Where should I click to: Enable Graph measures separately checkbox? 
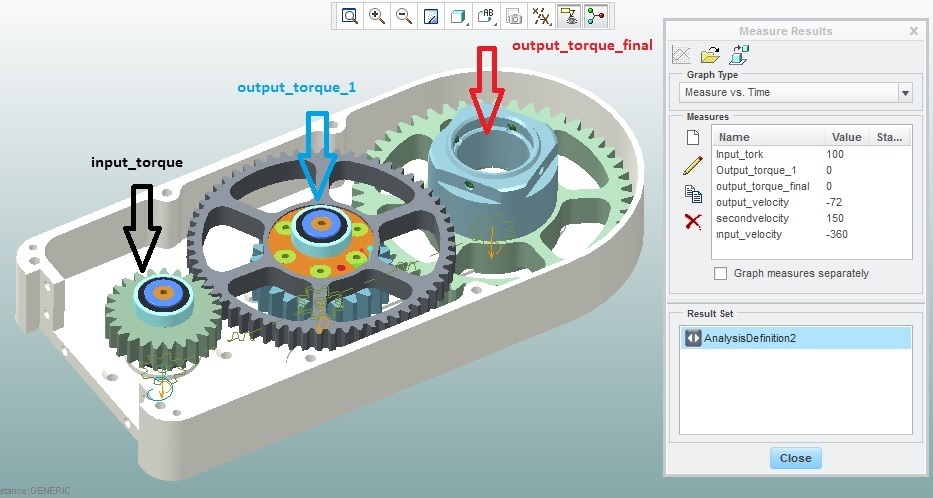coord(721,274)
